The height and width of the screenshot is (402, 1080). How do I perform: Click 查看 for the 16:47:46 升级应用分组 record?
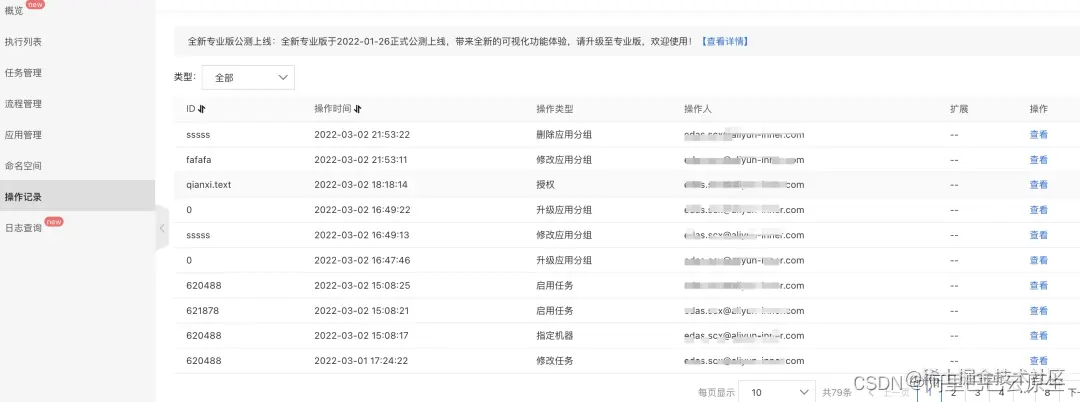(1039, 260)
